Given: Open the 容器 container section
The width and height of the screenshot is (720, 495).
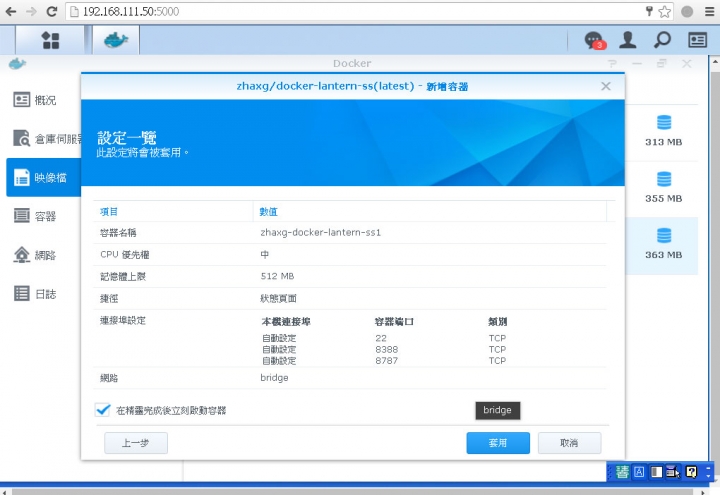Looking at the screenshot, I should 35,216.
